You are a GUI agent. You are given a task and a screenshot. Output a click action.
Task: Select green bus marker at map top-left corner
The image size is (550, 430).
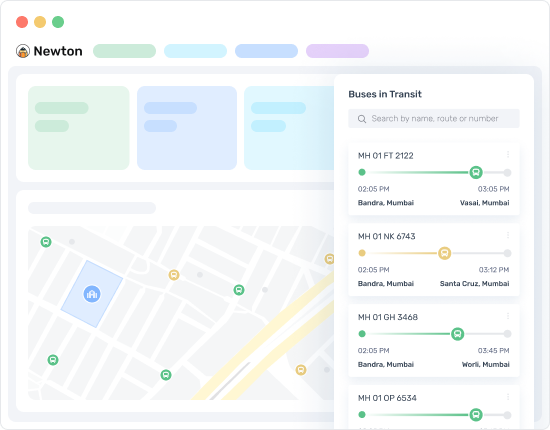coord(46,242)
